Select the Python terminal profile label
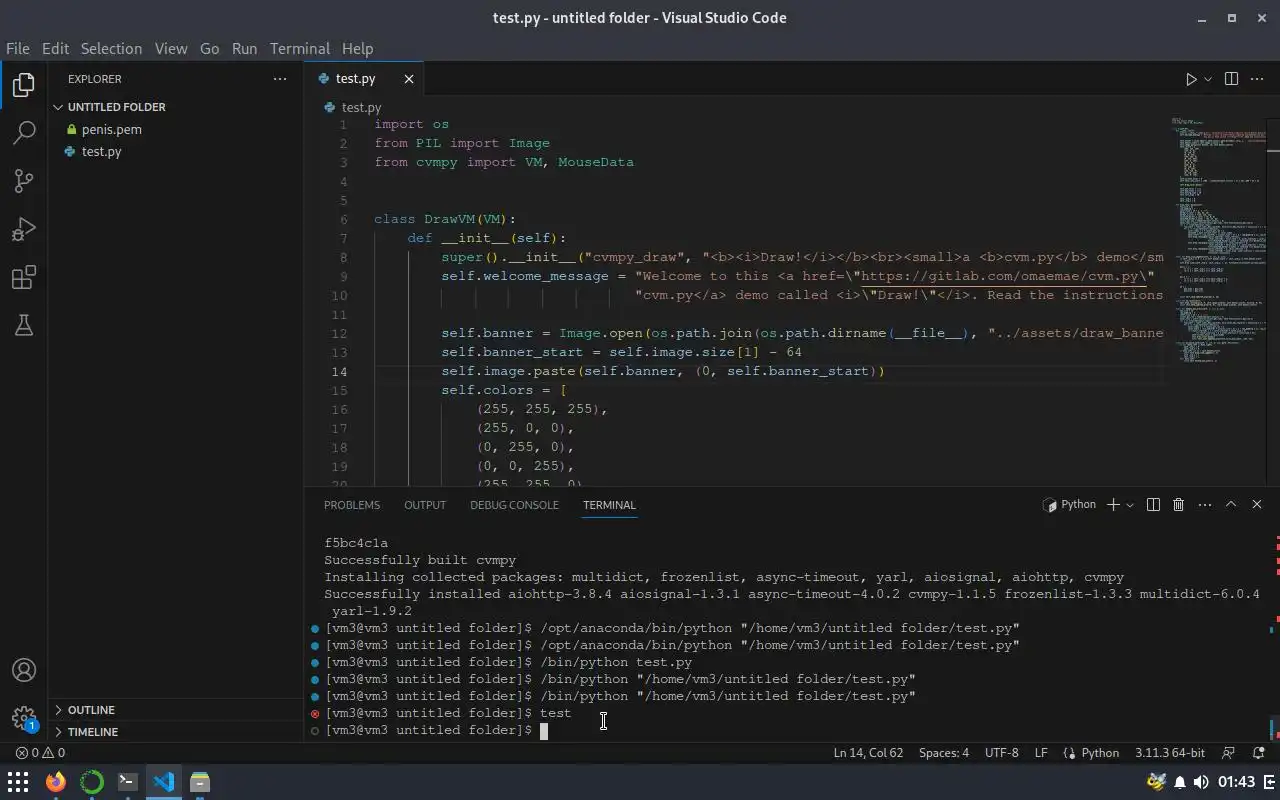 1069,505
